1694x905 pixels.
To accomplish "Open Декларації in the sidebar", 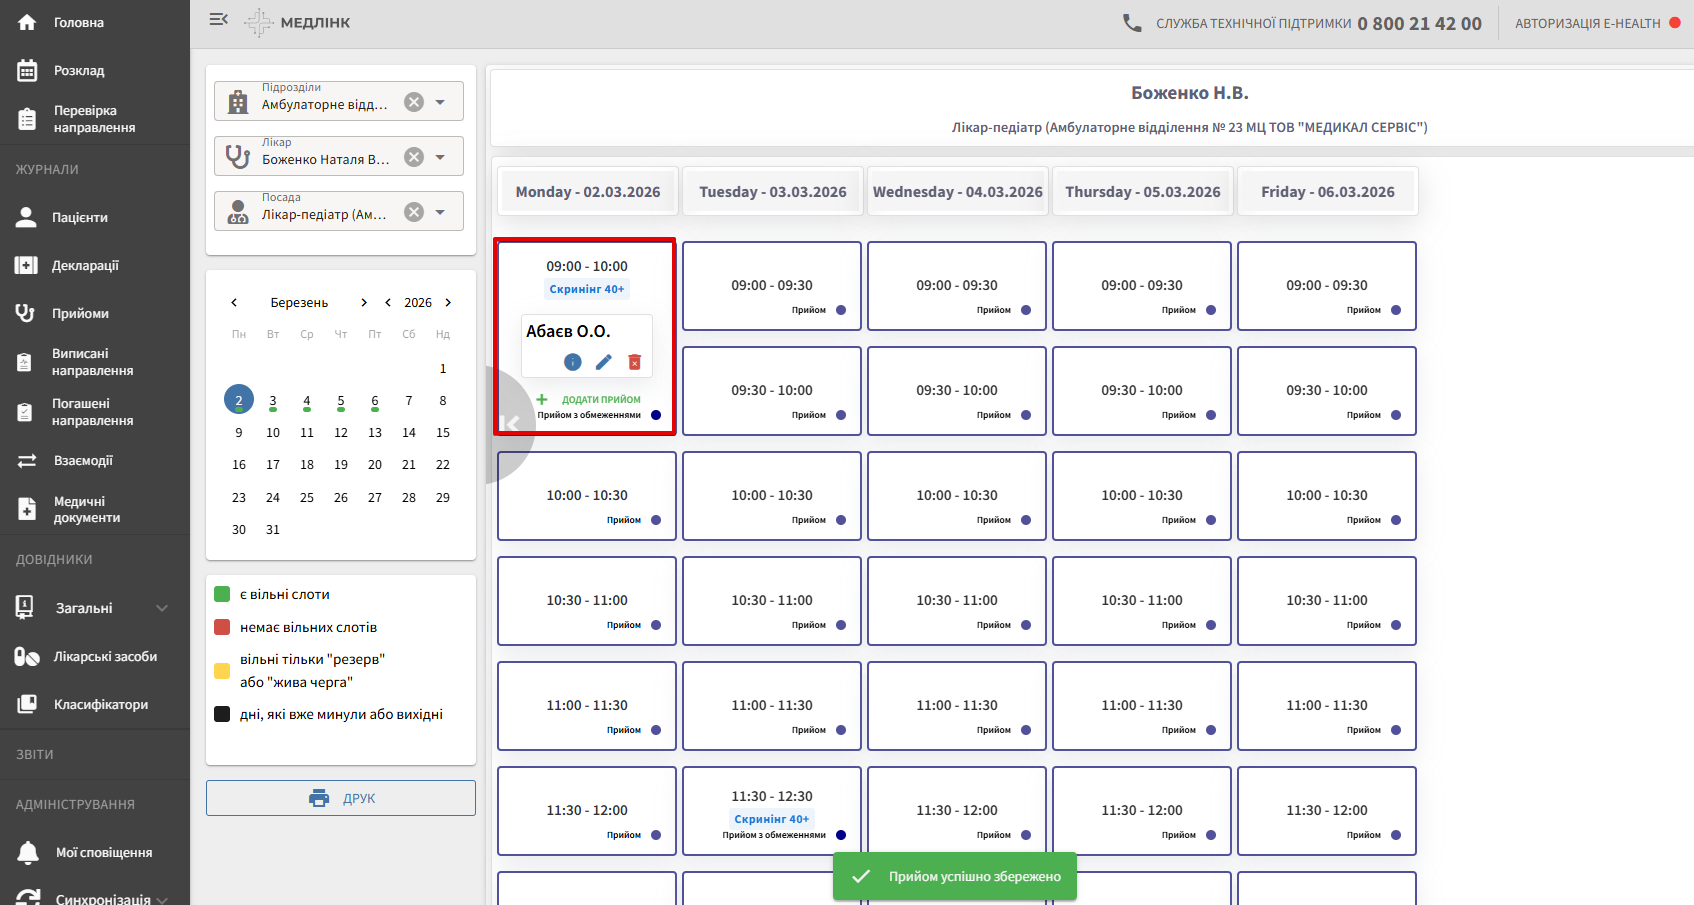I will tap(85, 265).
